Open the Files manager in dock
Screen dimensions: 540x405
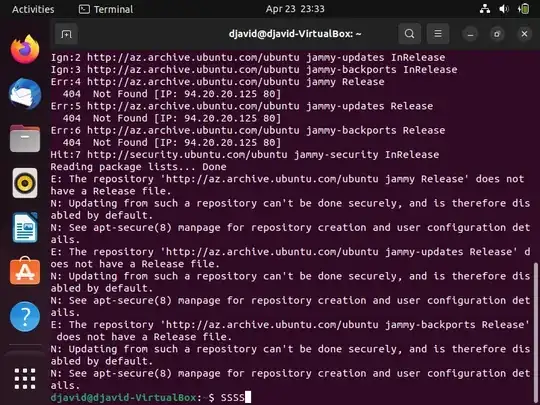click(25, 138)
